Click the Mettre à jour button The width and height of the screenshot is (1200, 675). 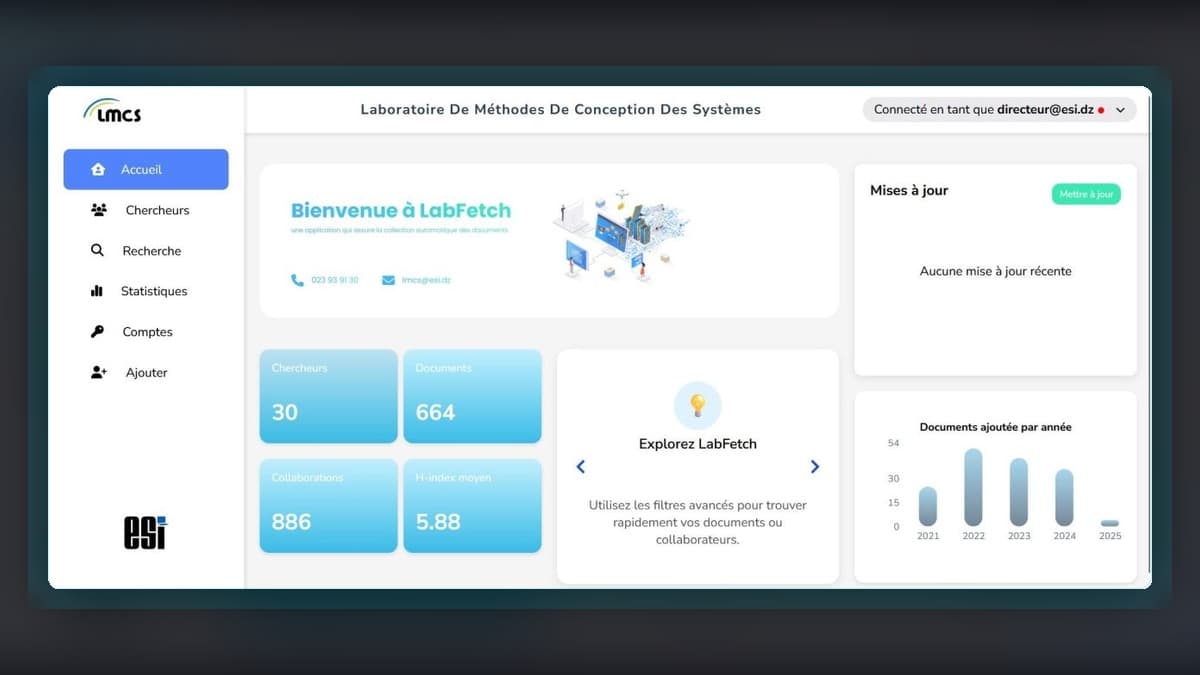[x=1086, y=194]
